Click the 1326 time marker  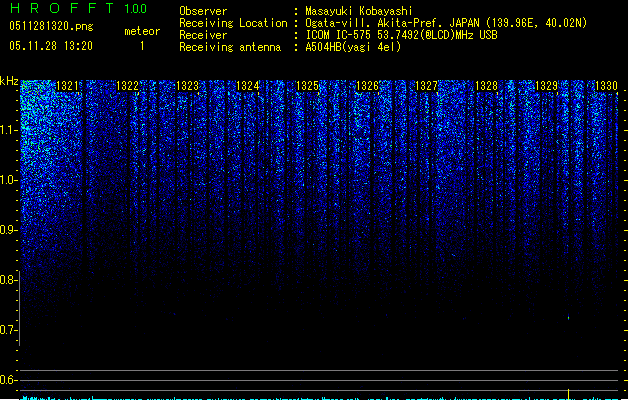(x=367, y=85)
